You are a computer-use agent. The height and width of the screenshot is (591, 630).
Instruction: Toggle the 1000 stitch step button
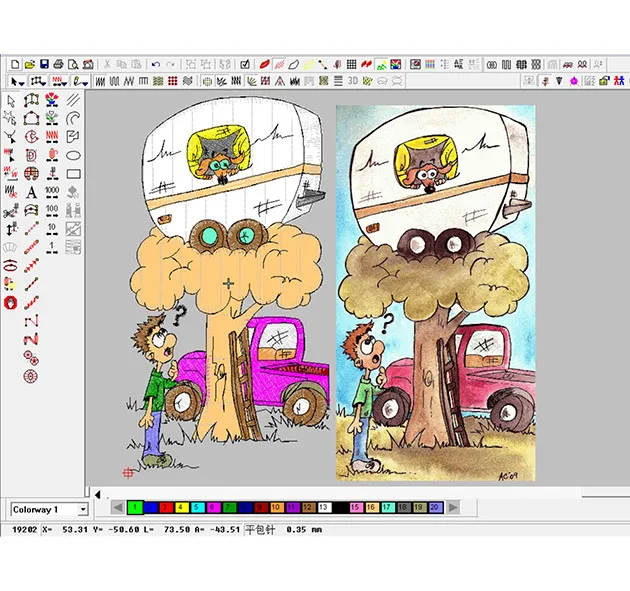click(x=52, y=192)
